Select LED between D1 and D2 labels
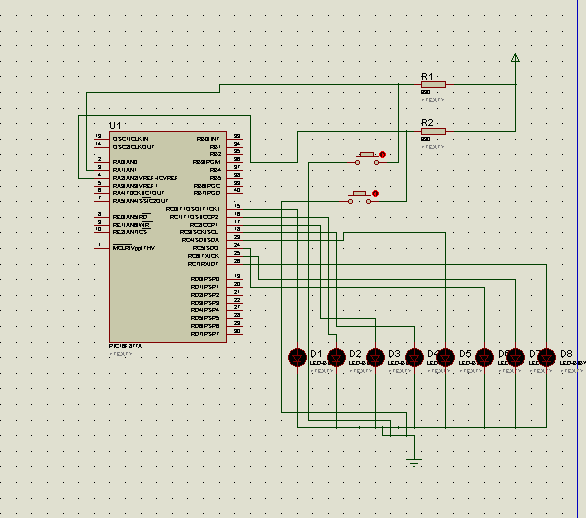586x518 pixels. (x=336, y=357)
